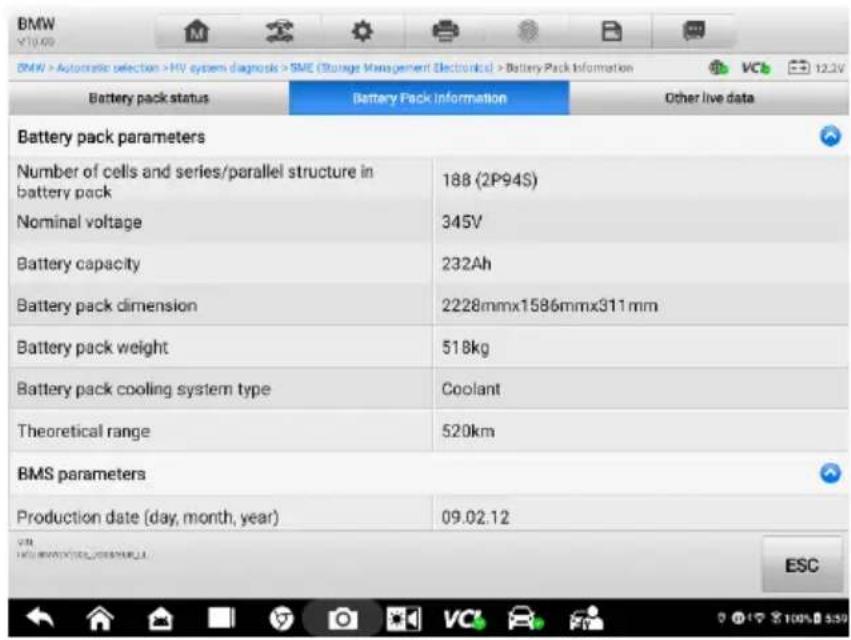The width and height of the screenshot is (851, 640).
Task: Select Nominal voltage 345V value
Action: (x=462, y=222)
